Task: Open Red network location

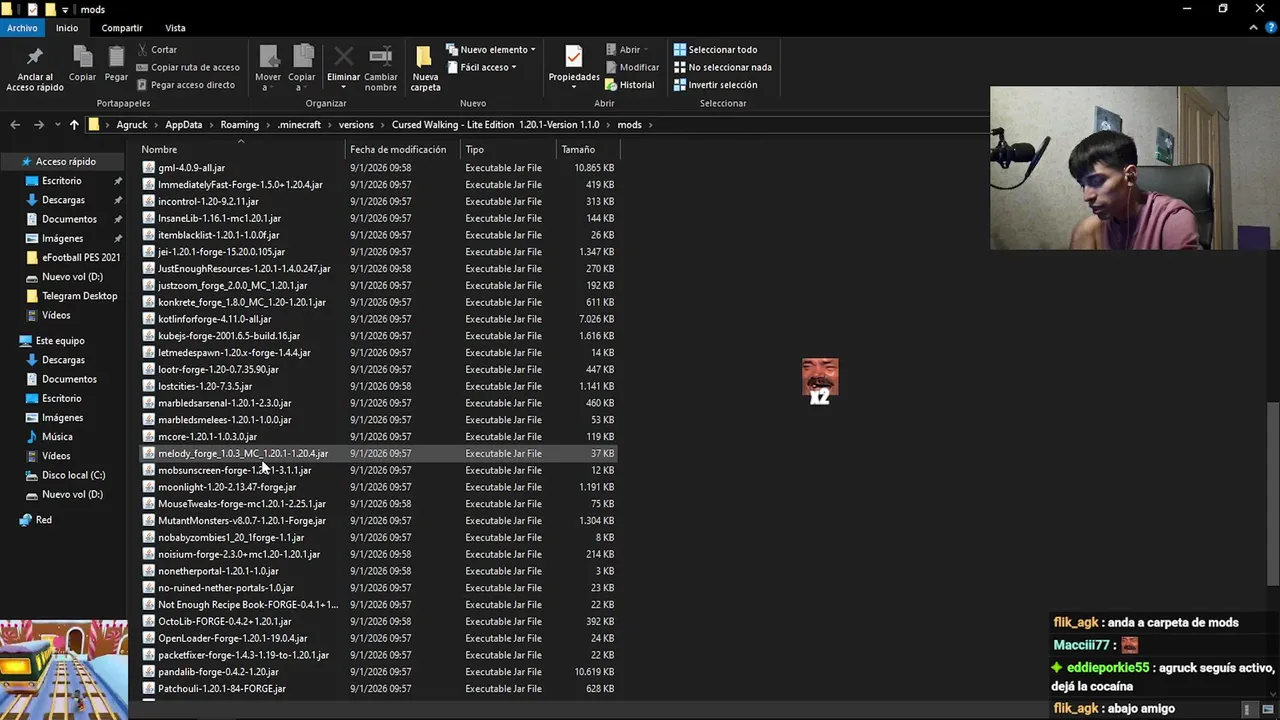Action: [44, 520]
